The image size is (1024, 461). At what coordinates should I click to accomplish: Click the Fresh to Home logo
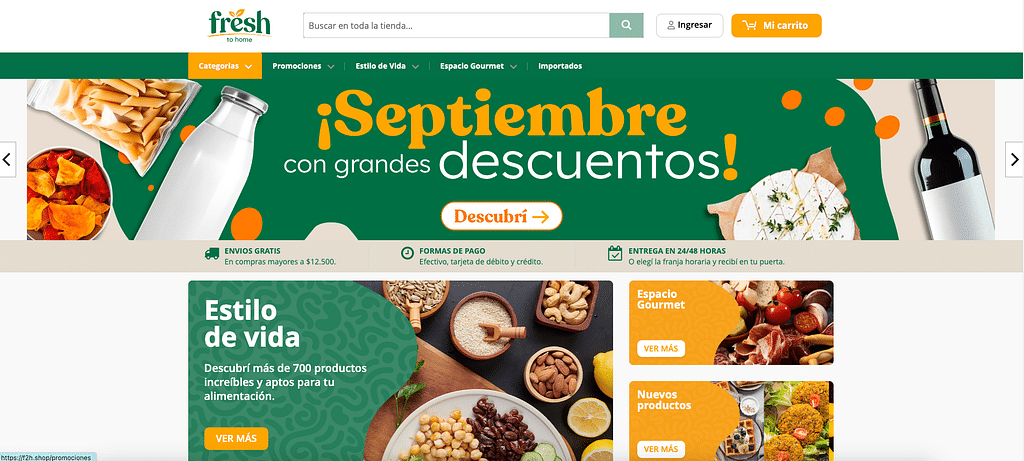[239, 25]
